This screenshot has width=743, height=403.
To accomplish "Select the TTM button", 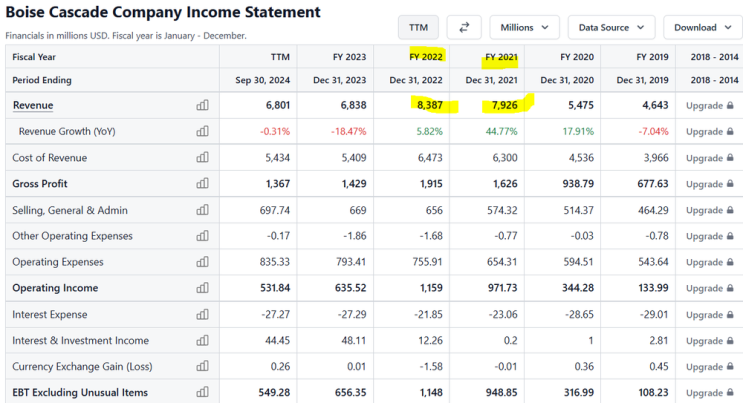I will 418,27.
